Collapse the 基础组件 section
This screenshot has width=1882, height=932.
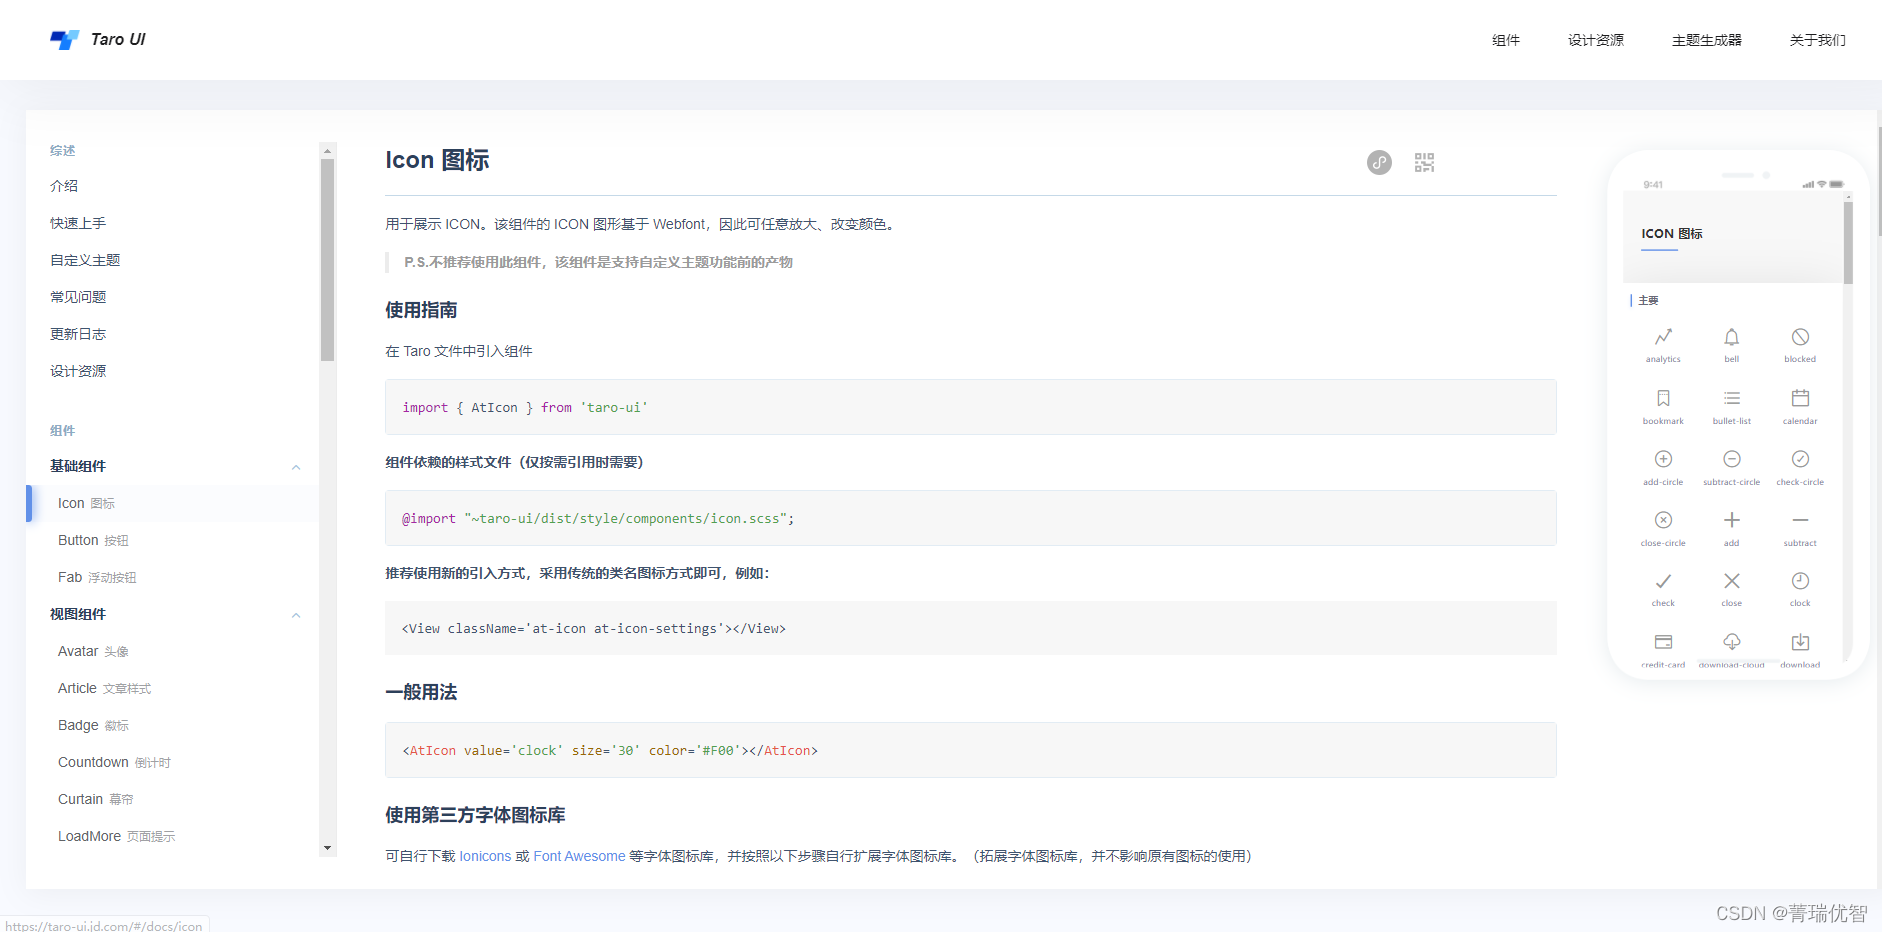pos(296,466)
